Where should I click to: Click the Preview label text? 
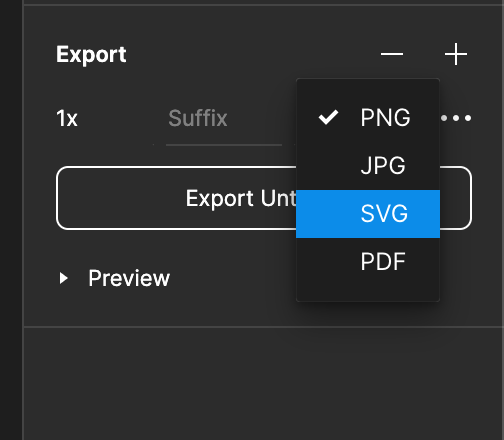pos(129,278)
